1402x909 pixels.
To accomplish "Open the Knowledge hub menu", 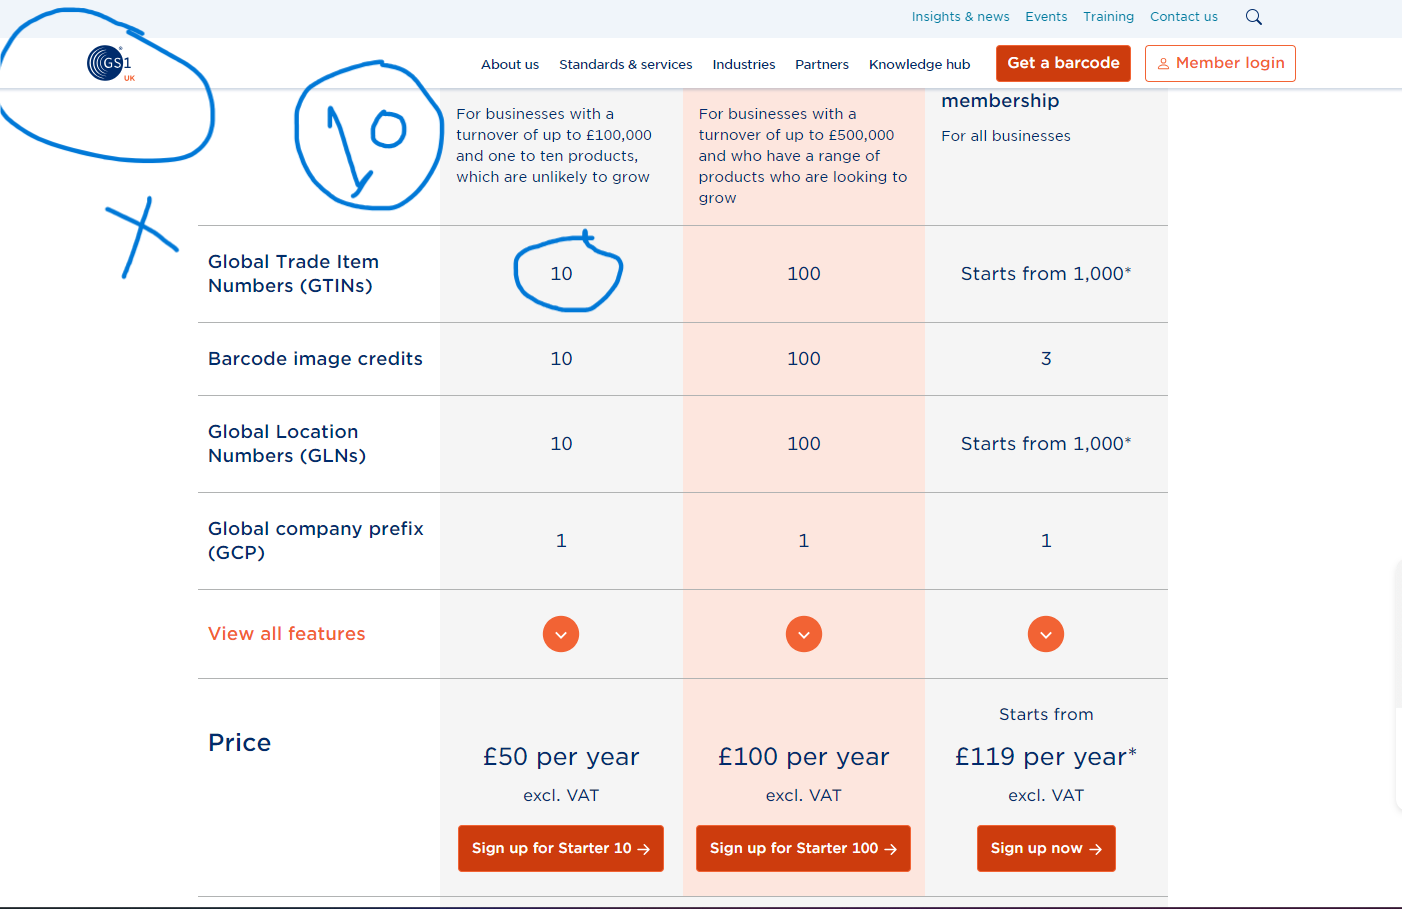I will pos(920,64).
